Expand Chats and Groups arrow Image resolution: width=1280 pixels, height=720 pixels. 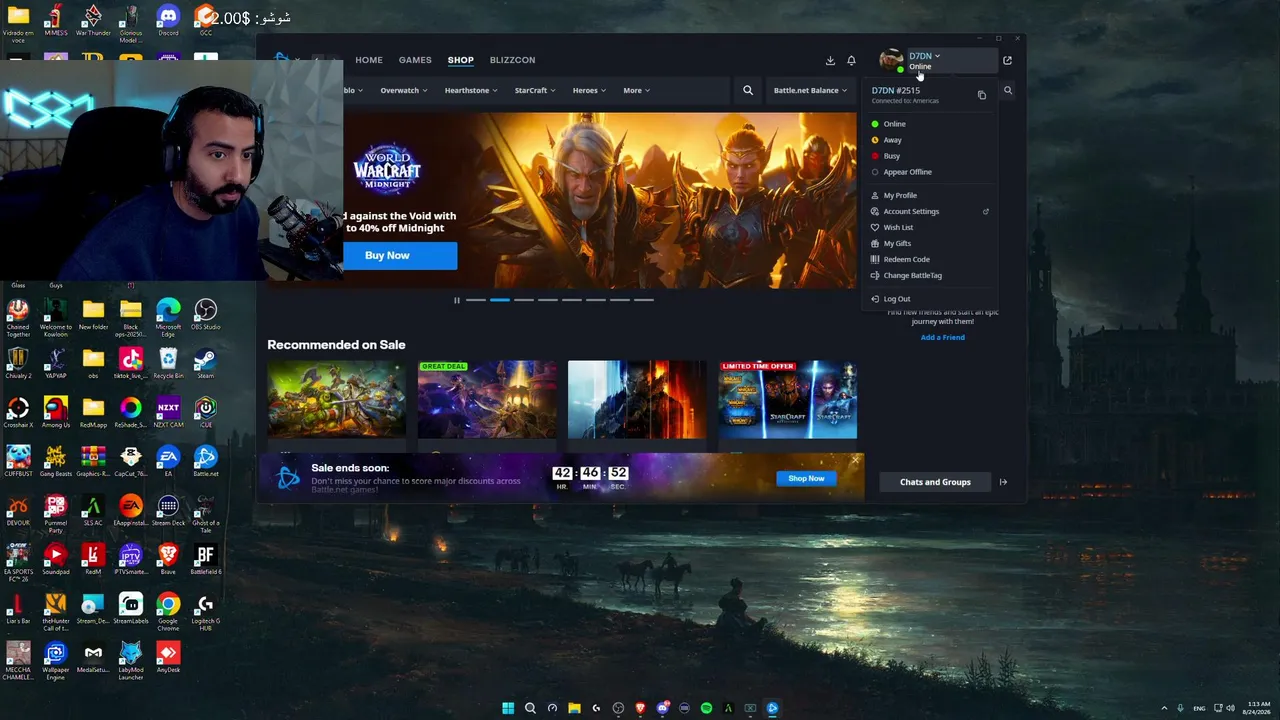tap(1003, 482)
